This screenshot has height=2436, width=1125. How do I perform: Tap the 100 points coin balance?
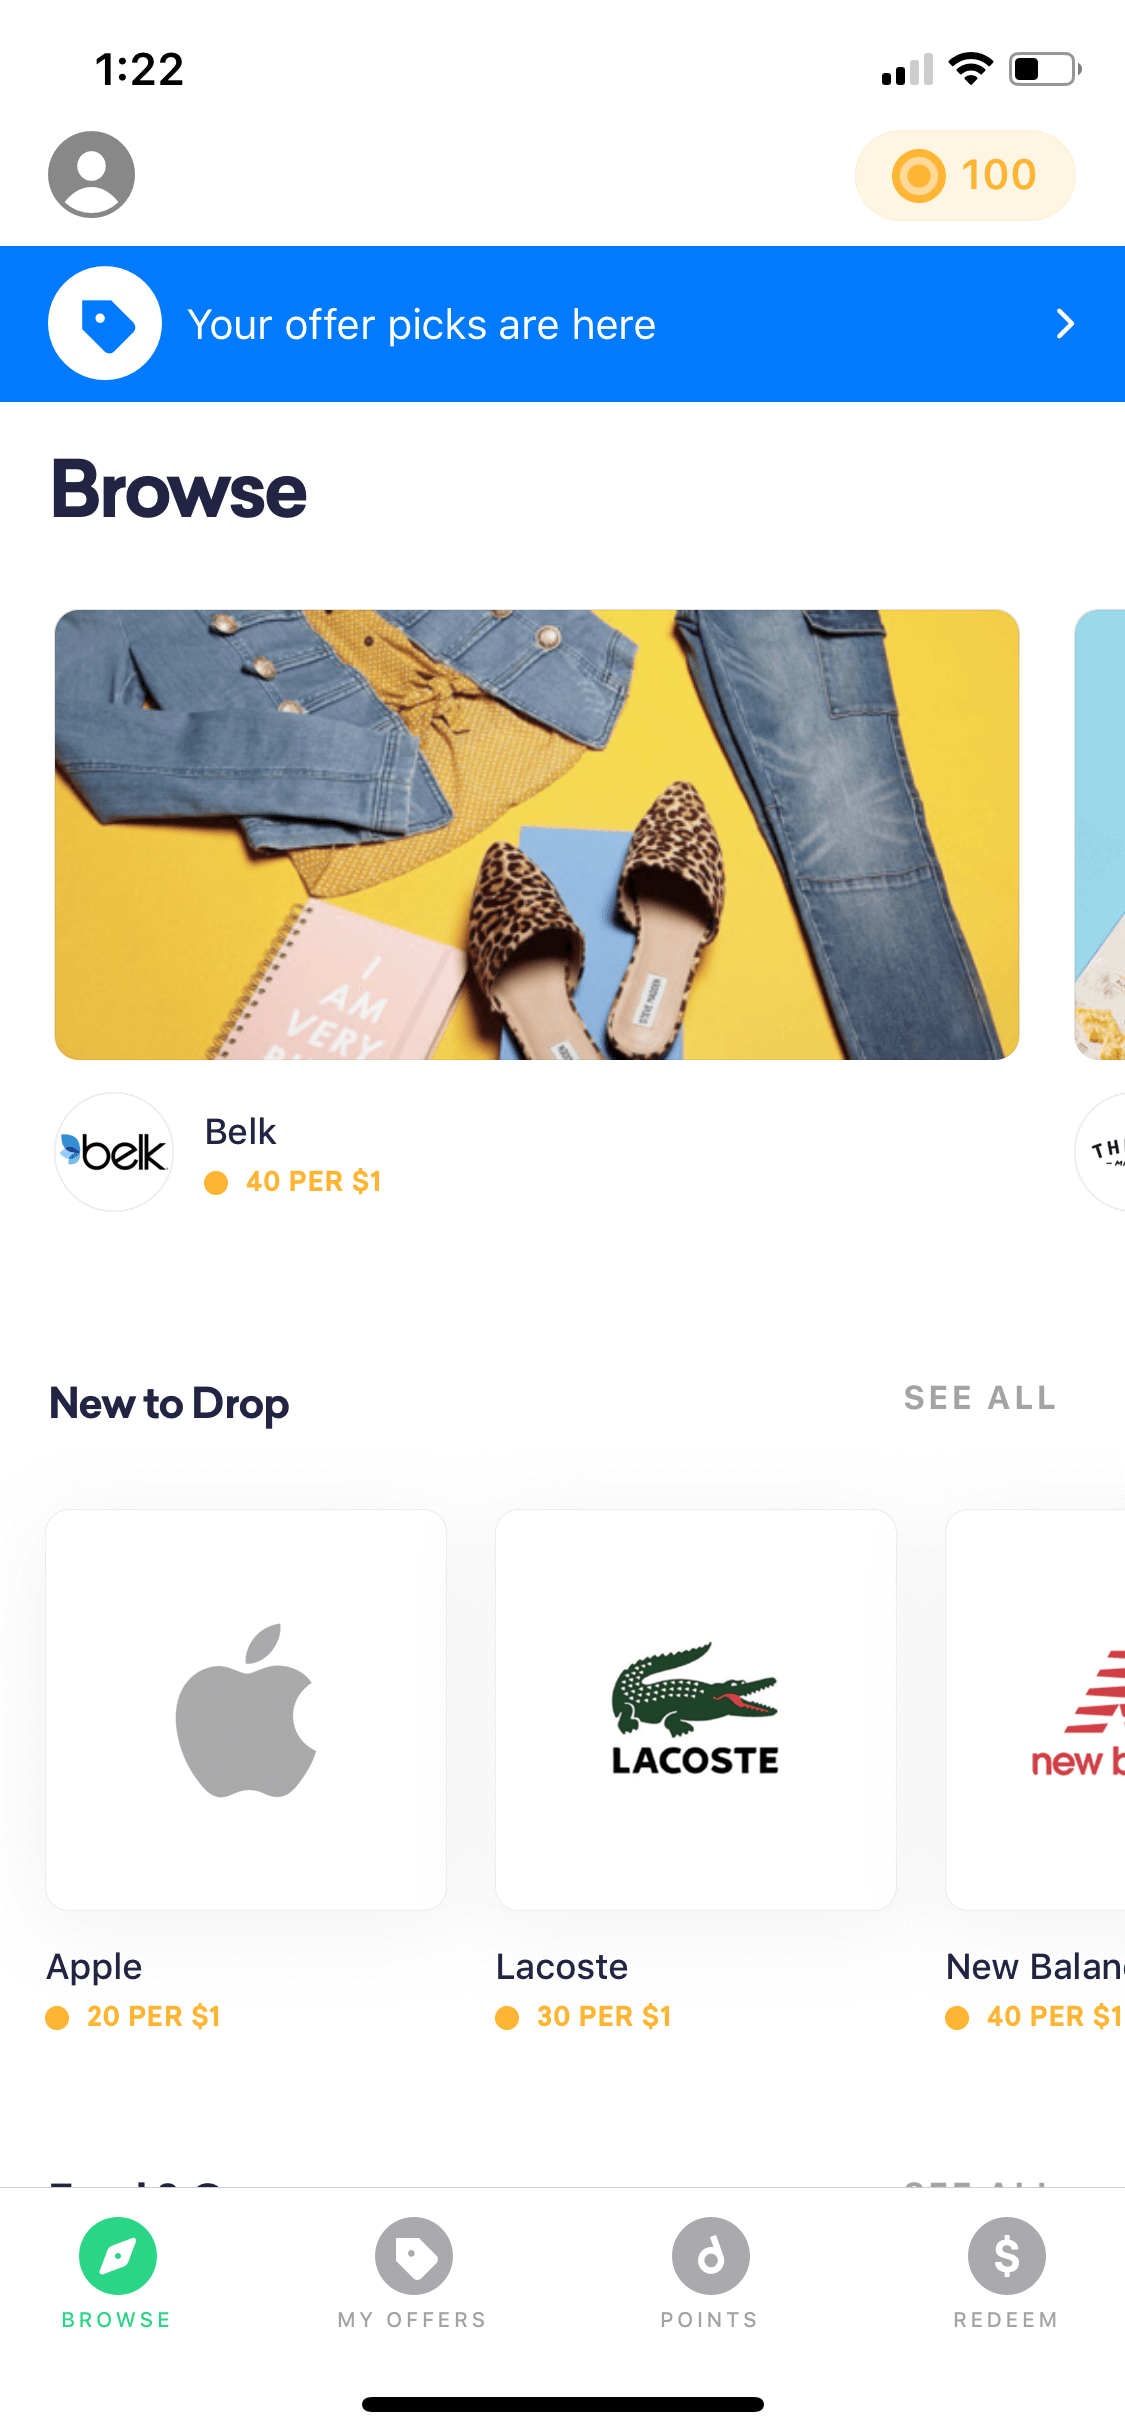coord(965,175)
